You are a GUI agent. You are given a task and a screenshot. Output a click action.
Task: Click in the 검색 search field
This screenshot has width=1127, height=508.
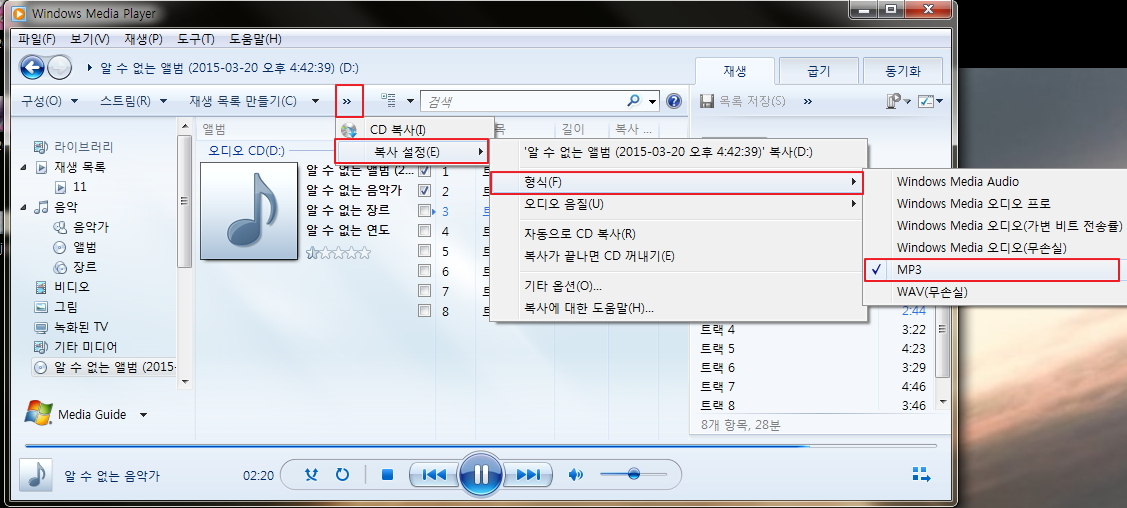point(523,101)
